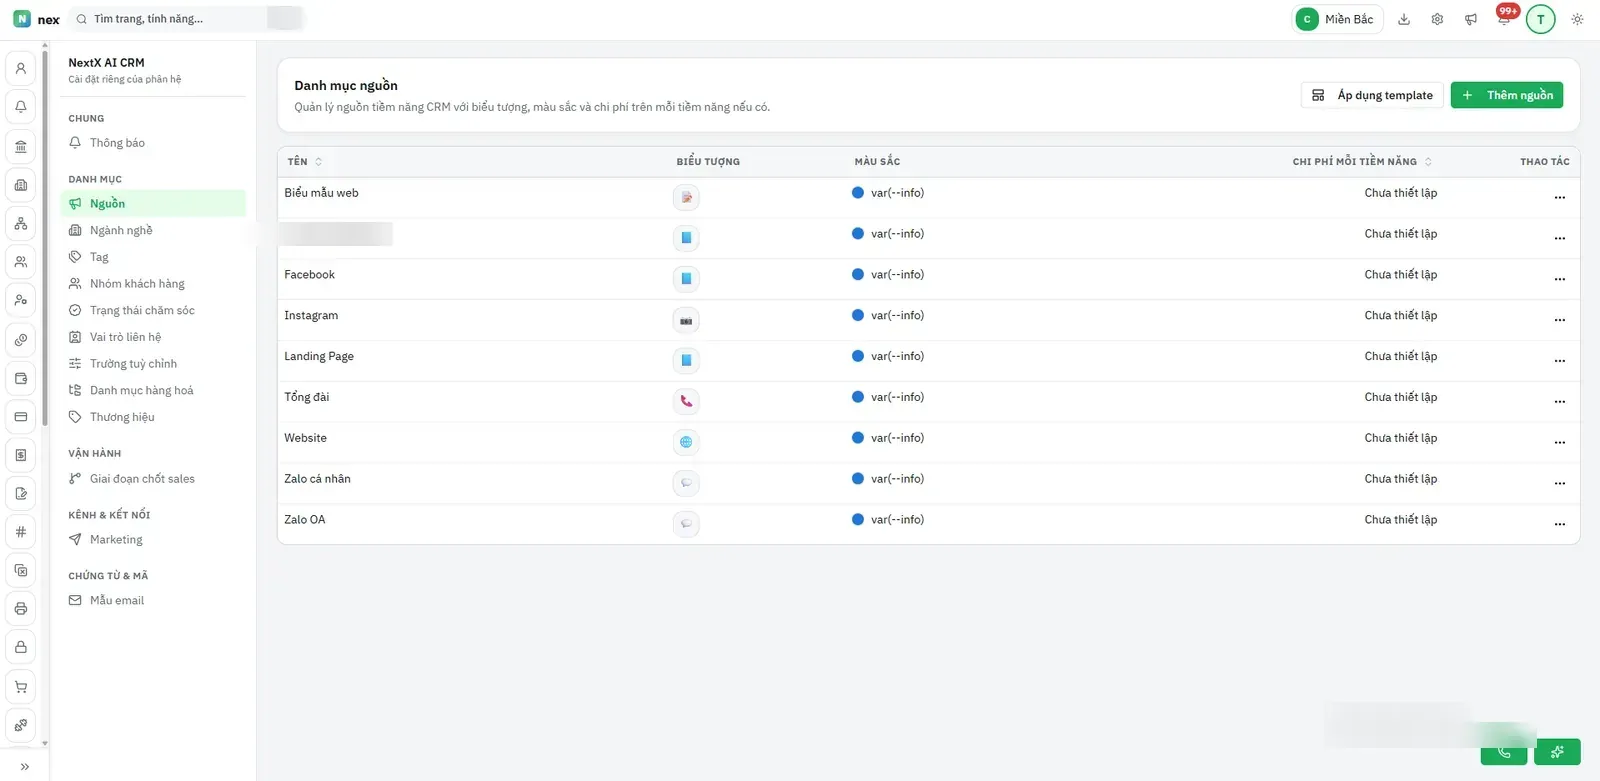Open the lock icon in the left rail

tap(21, 647)
